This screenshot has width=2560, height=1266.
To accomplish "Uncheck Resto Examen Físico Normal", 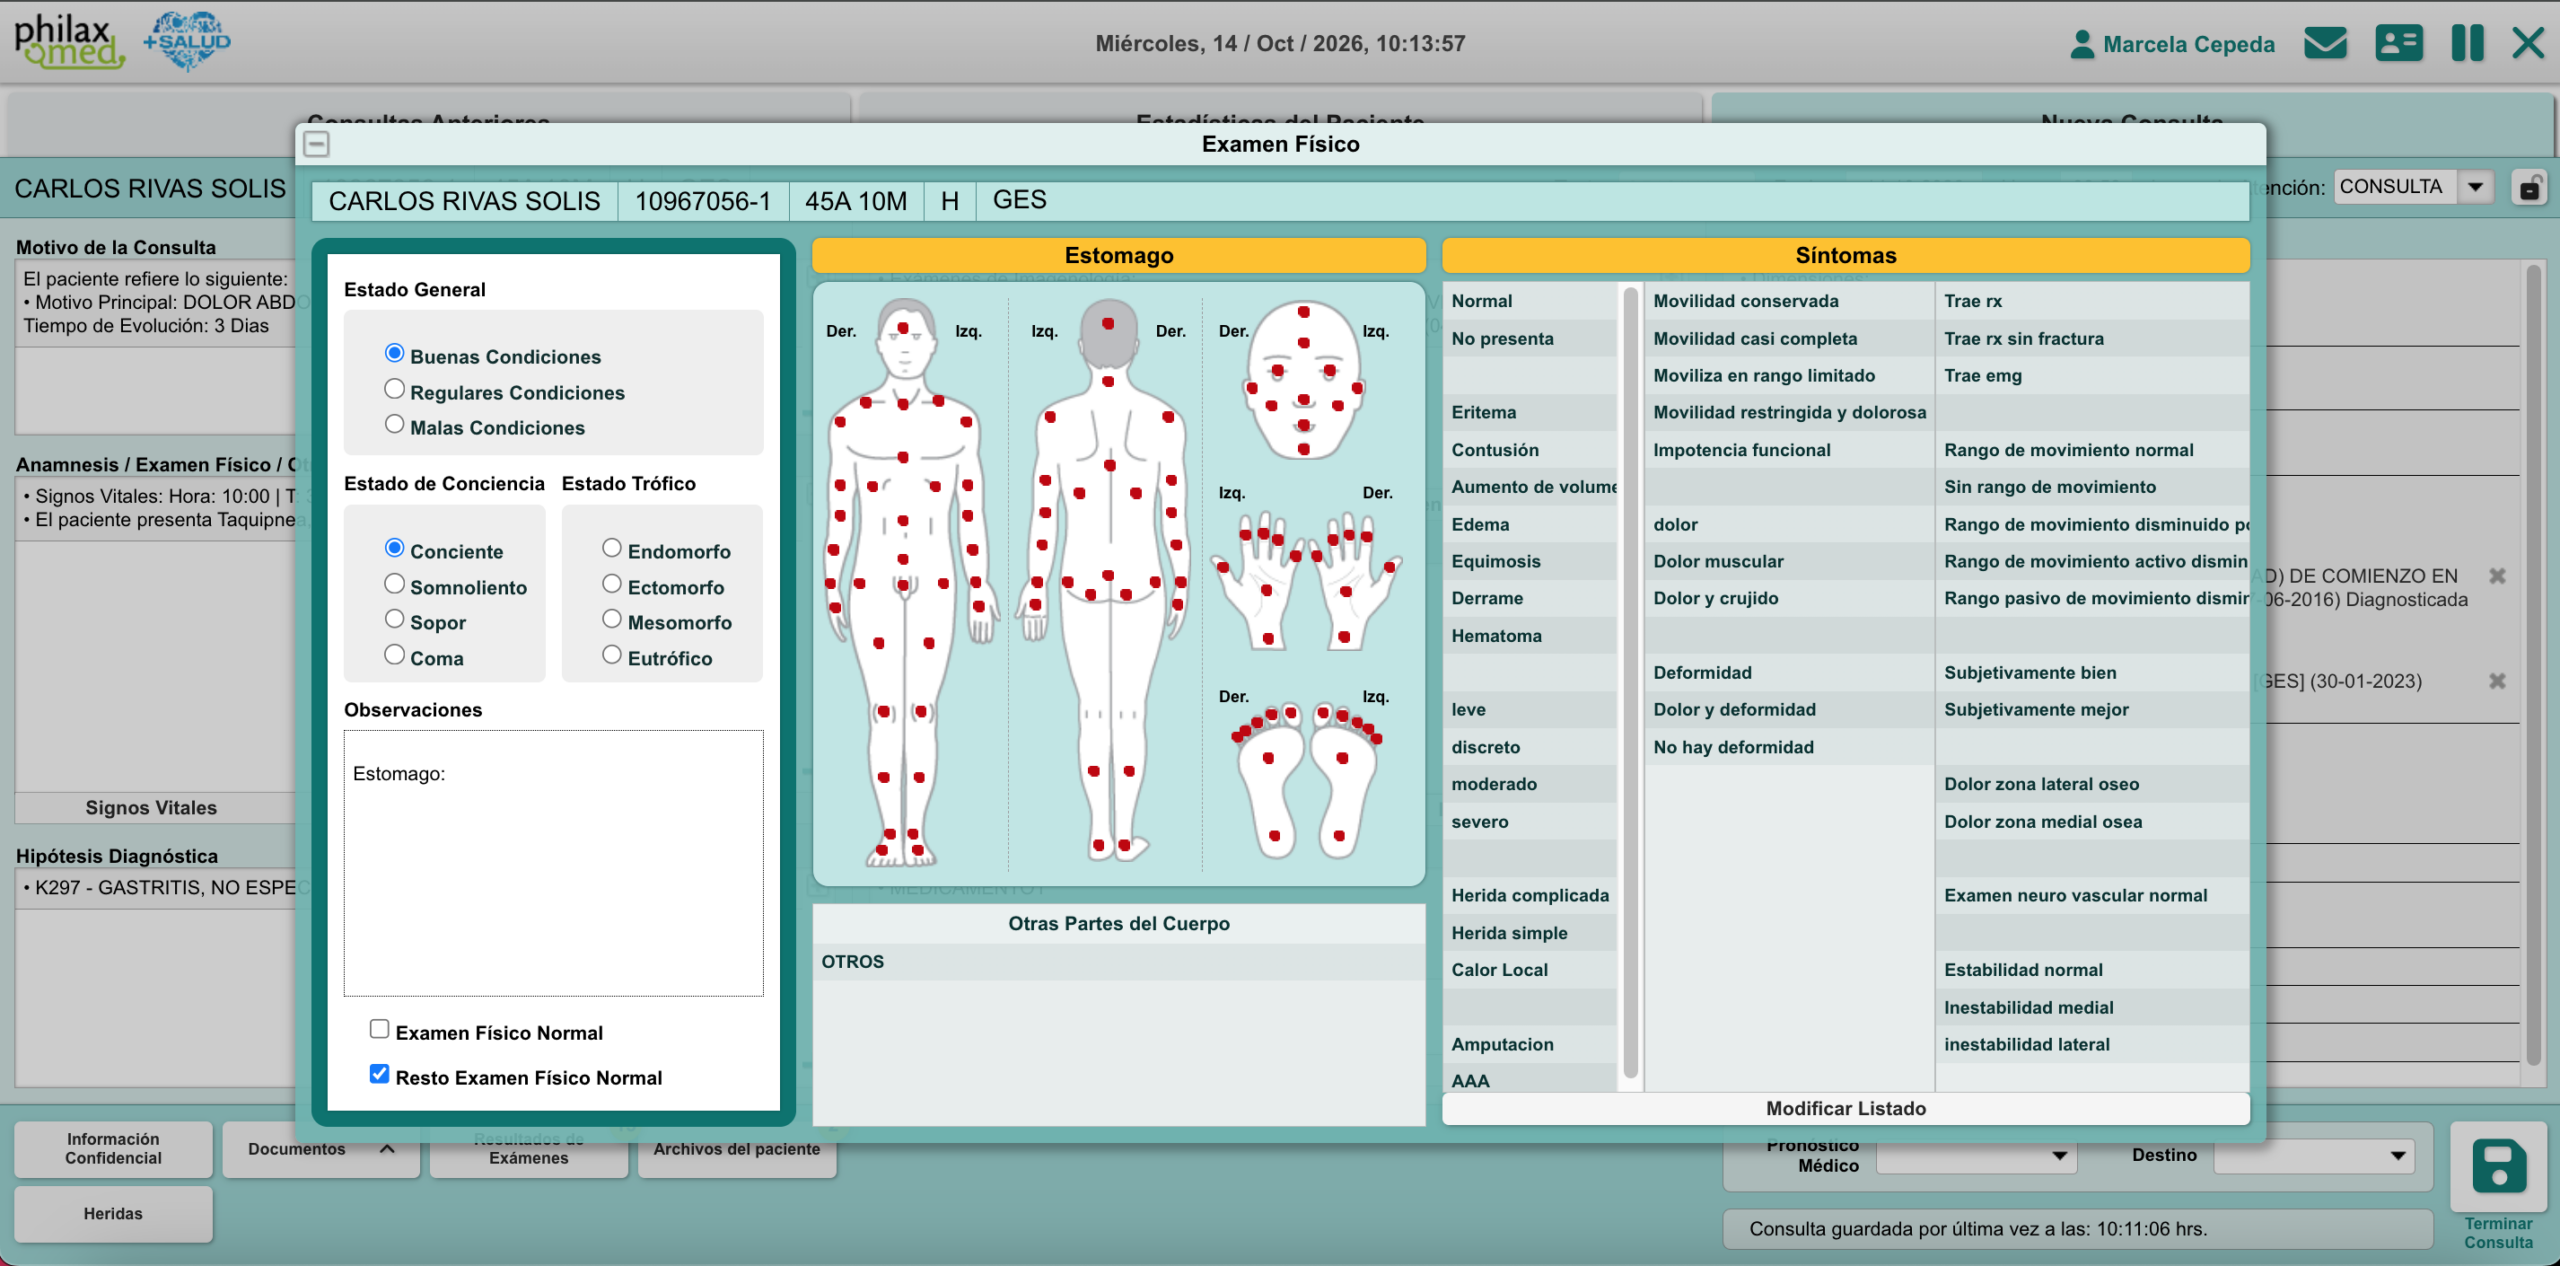I will tap(379, 1074).
